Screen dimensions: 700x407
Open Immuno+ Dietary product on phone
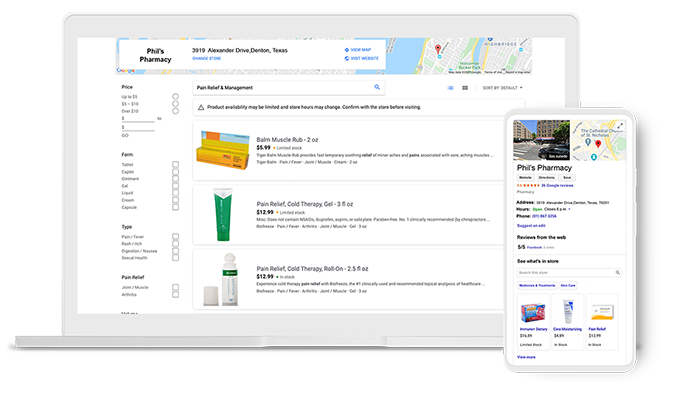tap(533, 322)
